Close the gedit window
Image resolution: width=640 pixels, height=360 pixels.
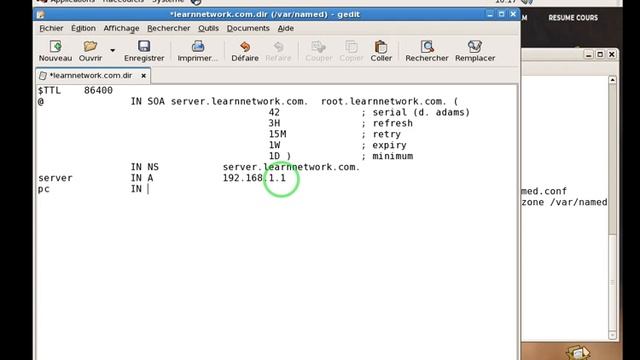[x=513, y=14]
